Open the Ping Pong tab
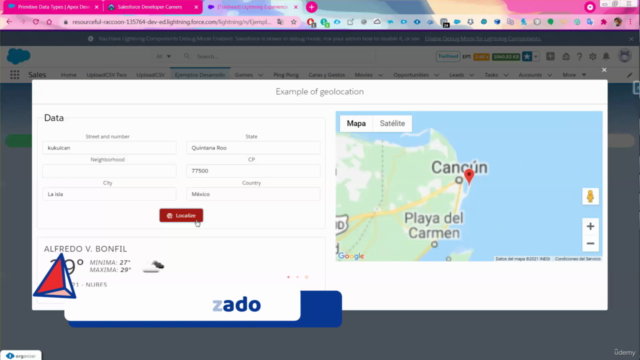Image resolution: width=640 pixels, height=360 pixels. (286, 75)
